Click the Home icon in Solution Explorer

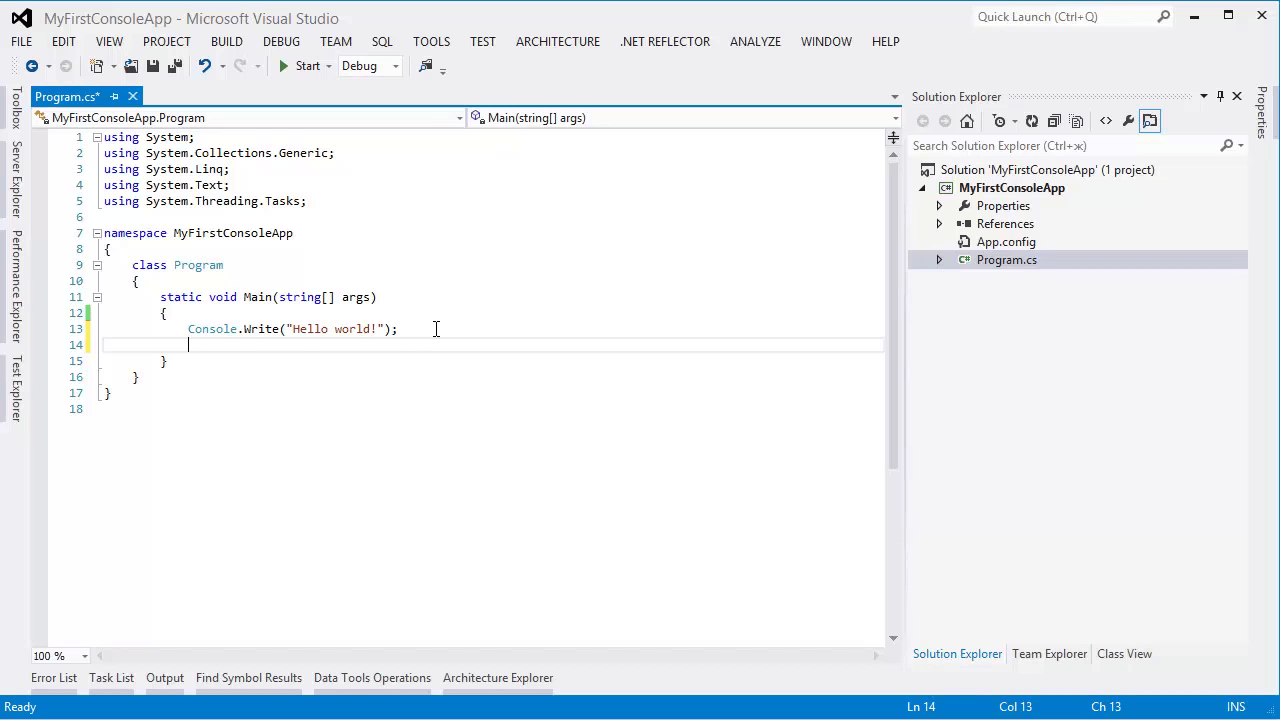coord(967,121)
